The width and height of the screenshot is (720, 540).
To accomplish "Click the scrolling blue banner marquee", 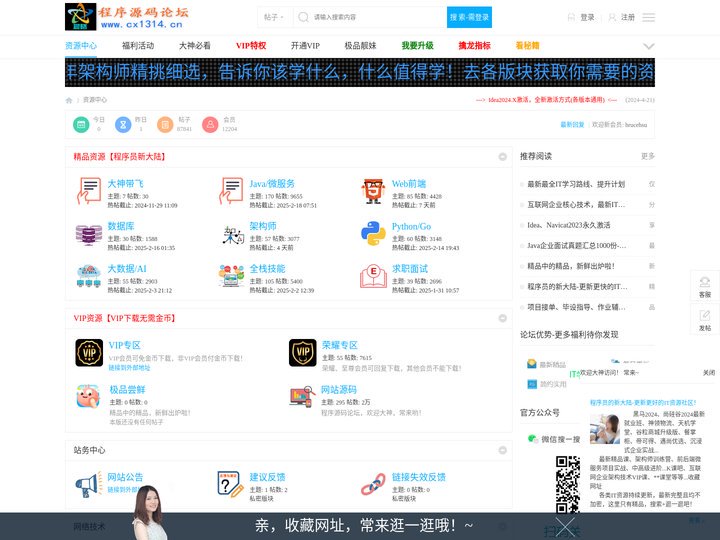I will [x=360, y=72].
